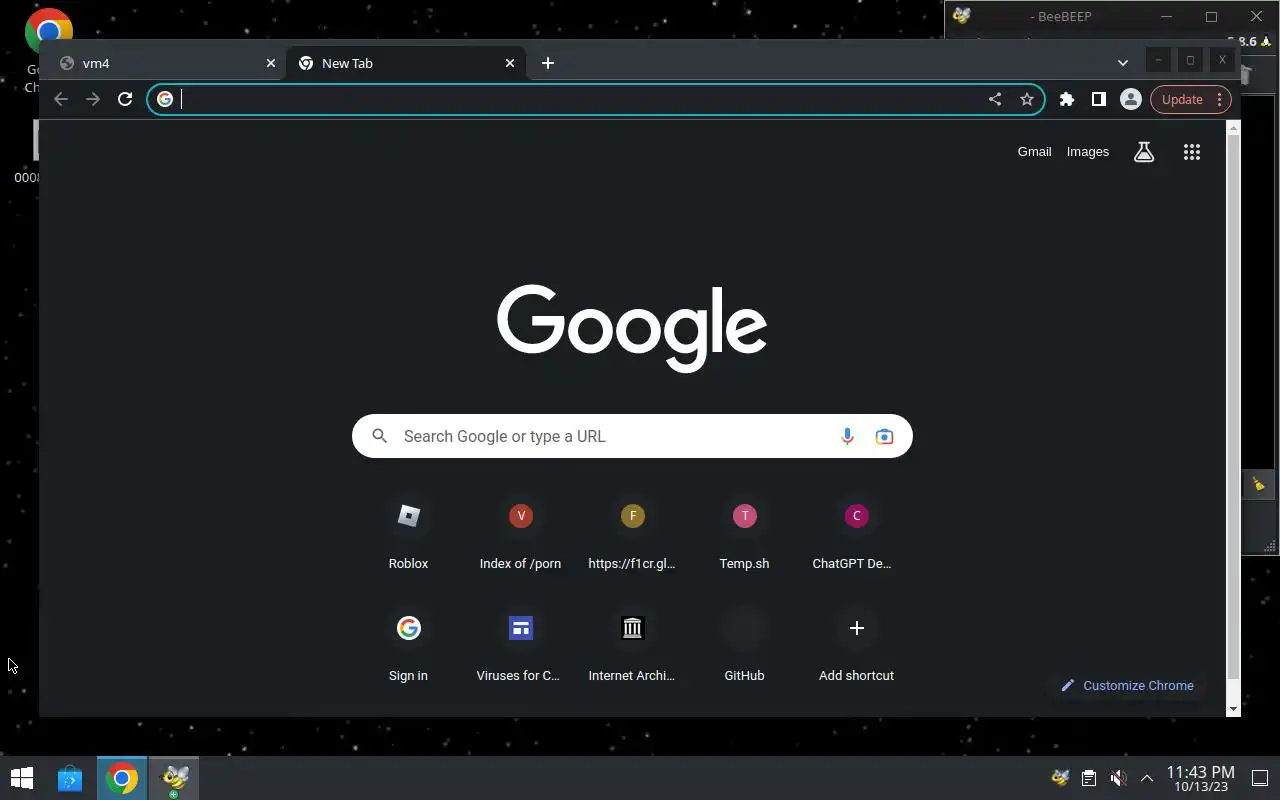Click the scrollbar down arrow
This screenshot has width=1280, height=800.
1233,709
